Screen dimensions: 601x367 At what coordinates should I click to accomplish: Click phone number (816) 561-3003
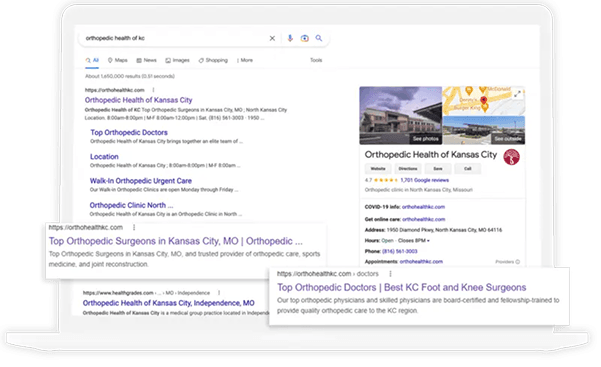pos(399,251)
